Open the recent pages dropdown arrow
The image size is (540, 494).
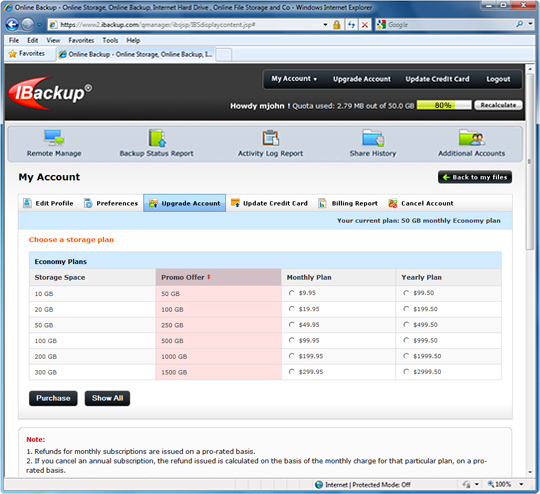click(39, 24)
